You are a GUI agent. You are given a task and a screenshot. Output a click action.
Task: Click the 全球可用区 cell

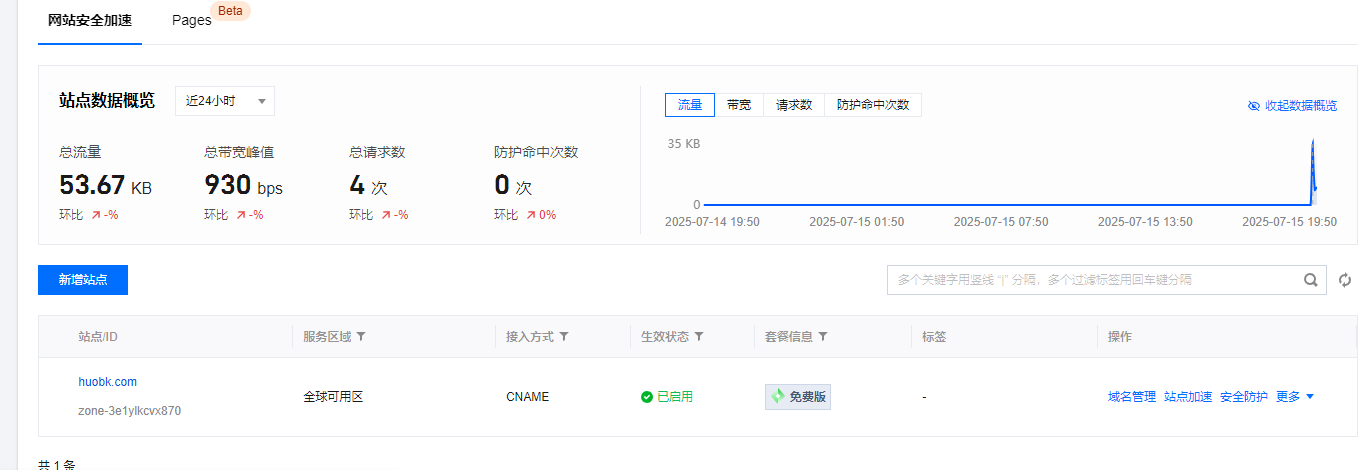[x=333, y=397]
